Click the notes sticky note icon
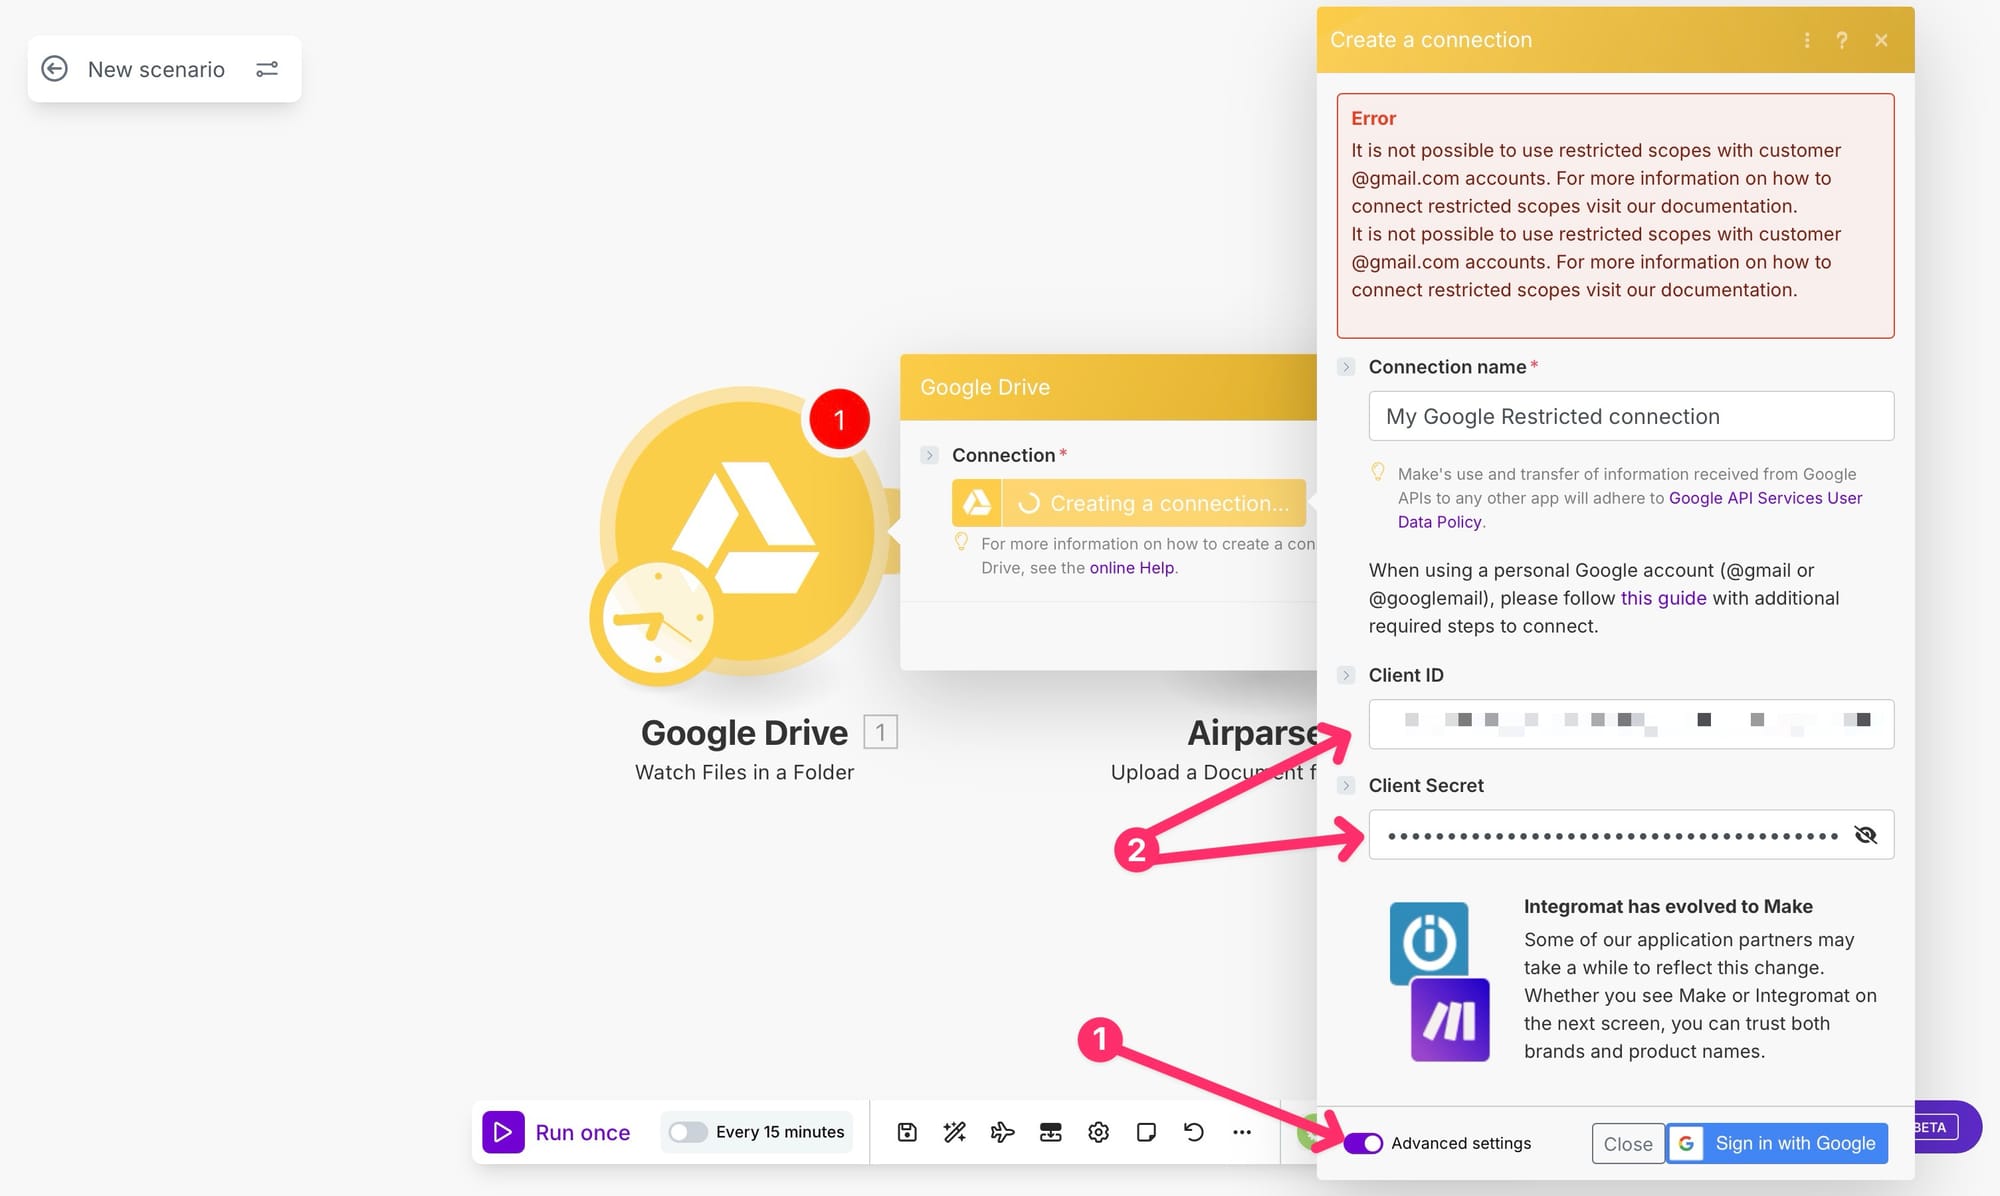Viewport: 2000px width, 1196px height. (x=1146, y=1132)
